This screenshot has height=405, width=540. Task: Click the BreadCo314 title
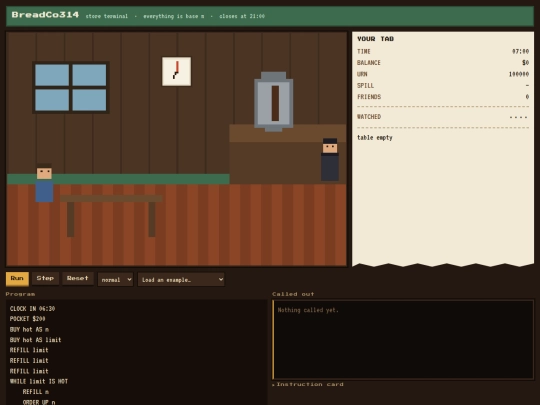coord(45,15)
